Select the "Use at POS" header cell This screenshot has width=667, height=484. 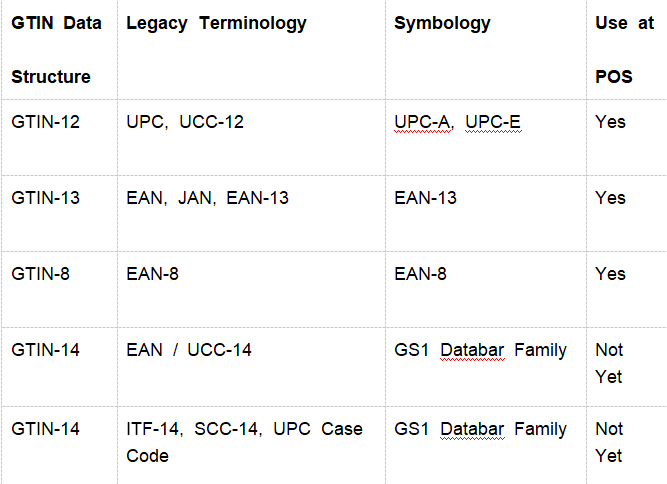pos(610,50)
